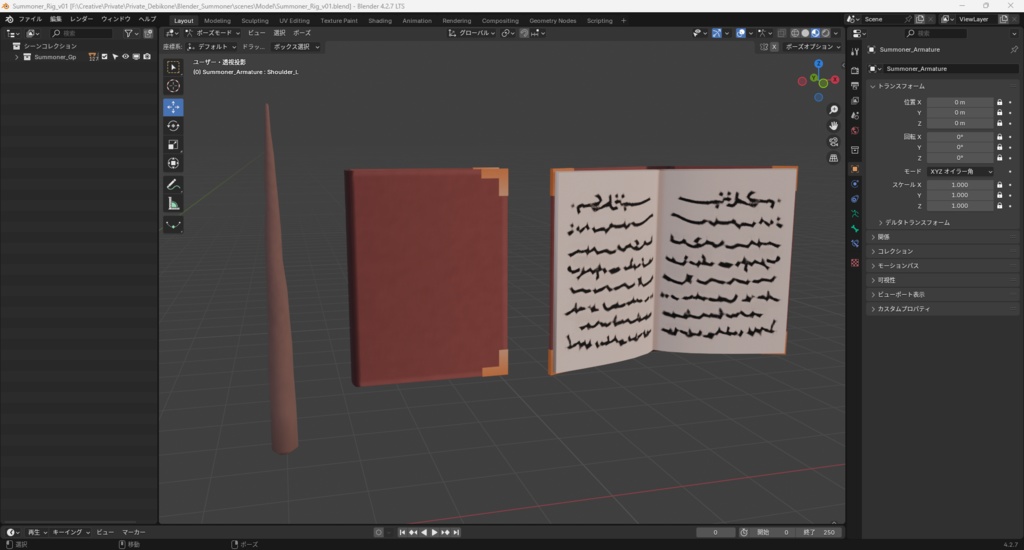The width and height of the screenshot is (1024, 550).
Task: Open the Bone Constraints properties tab
Action: click(855, 244)
